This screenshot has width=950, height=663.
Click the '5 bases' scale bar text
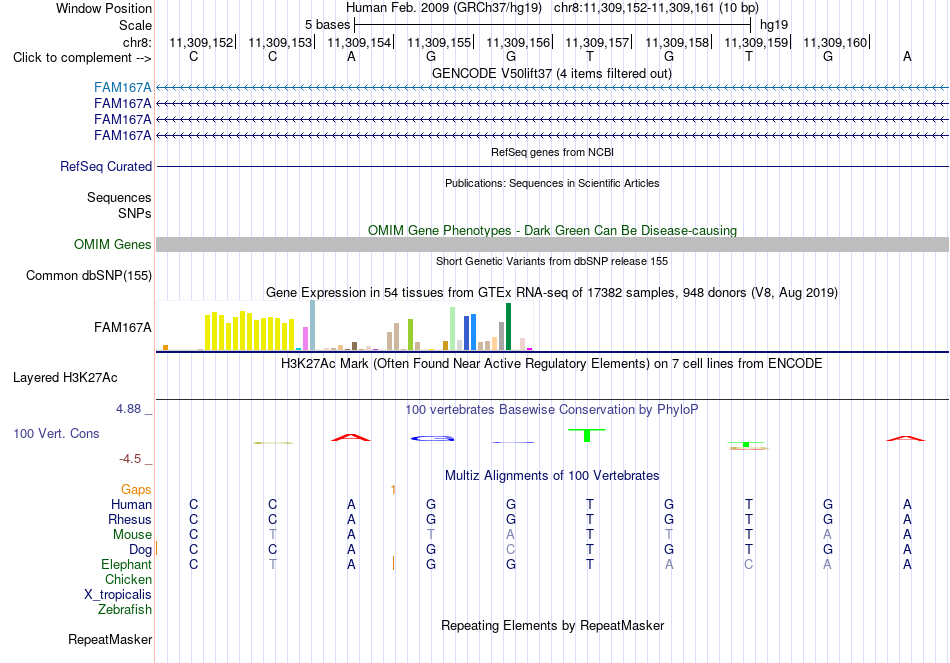click(x=327, y=25)
